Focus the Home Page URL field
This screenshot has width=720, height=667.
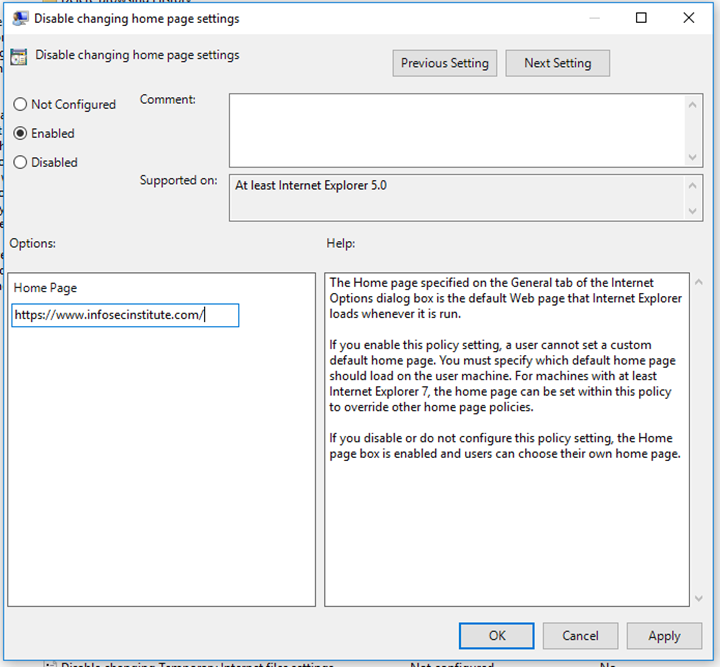[x=125, y=316]
